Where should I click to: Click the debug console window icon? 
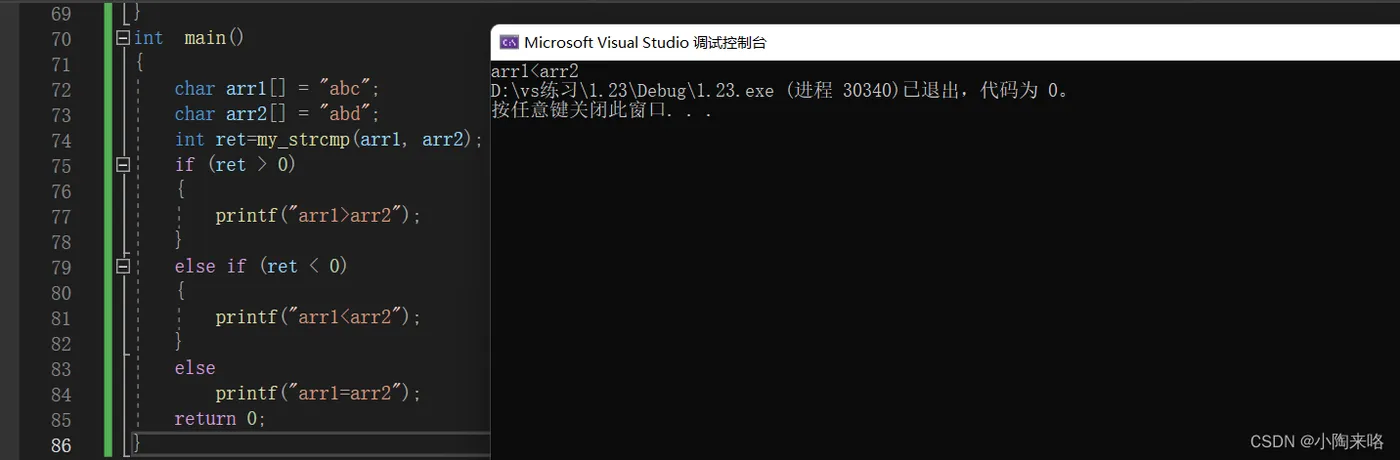[509, 42]
